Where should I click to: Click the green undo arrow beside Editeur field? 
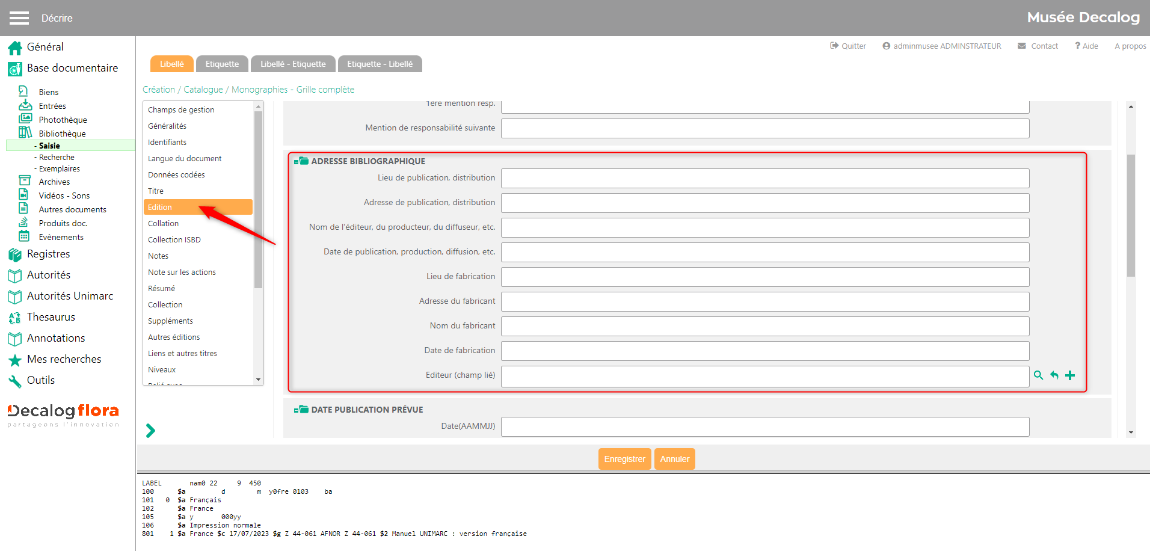pos(1054,376)
